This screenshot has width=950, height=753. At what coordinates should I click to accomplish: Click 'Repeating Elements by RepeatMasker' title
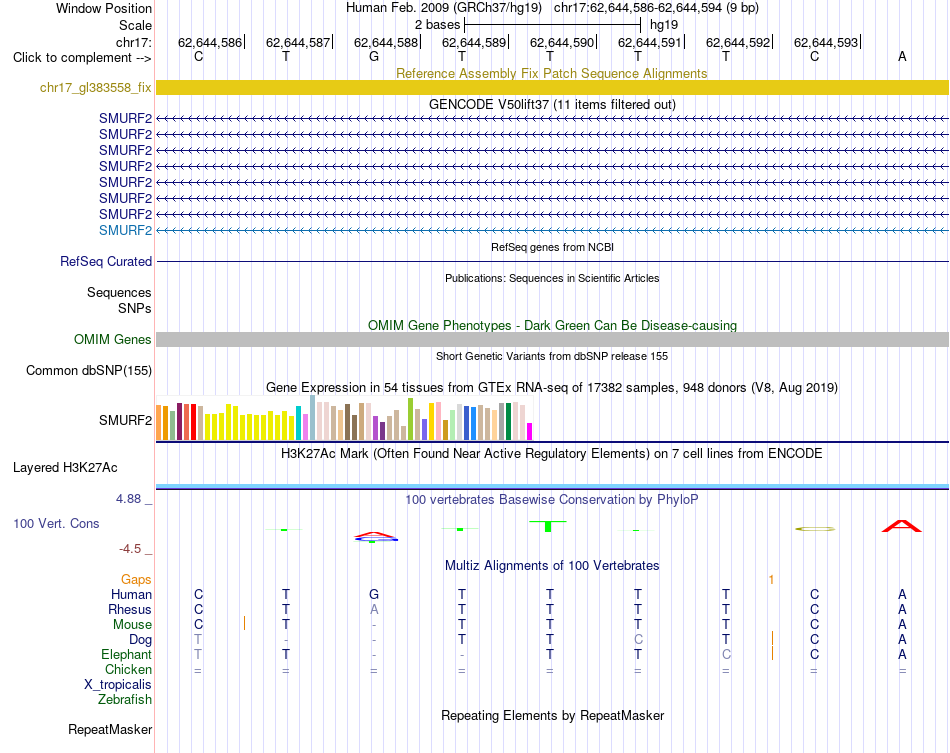552,715
